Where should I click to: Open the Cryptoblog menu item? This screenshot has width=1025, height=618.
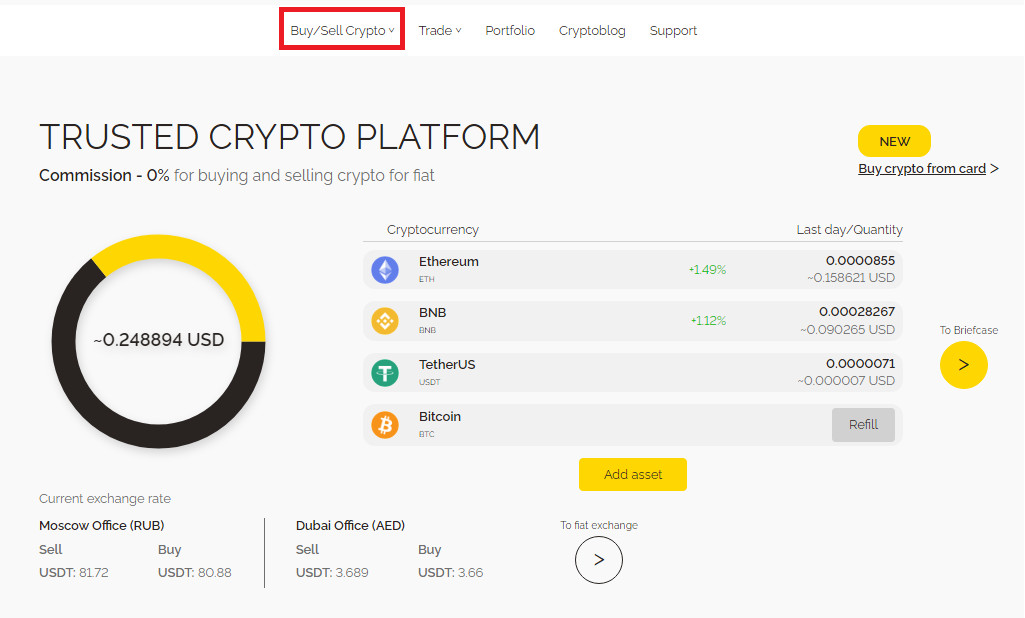(x=592, y=31)
